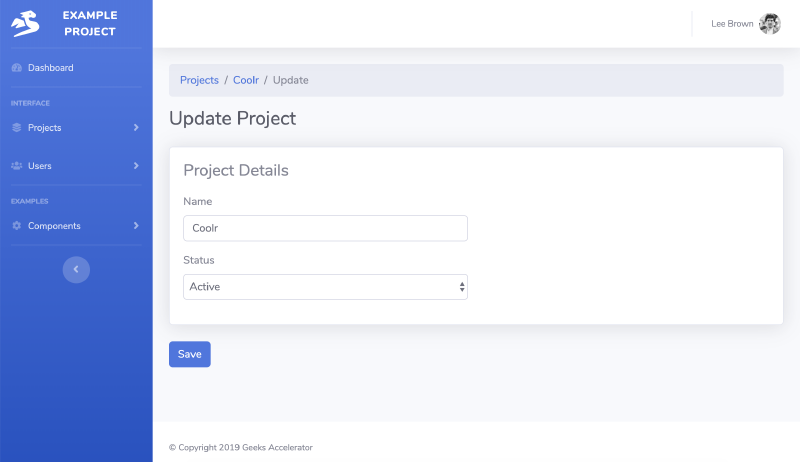Open the user avatar picture
800x462 pixels.
770,24
